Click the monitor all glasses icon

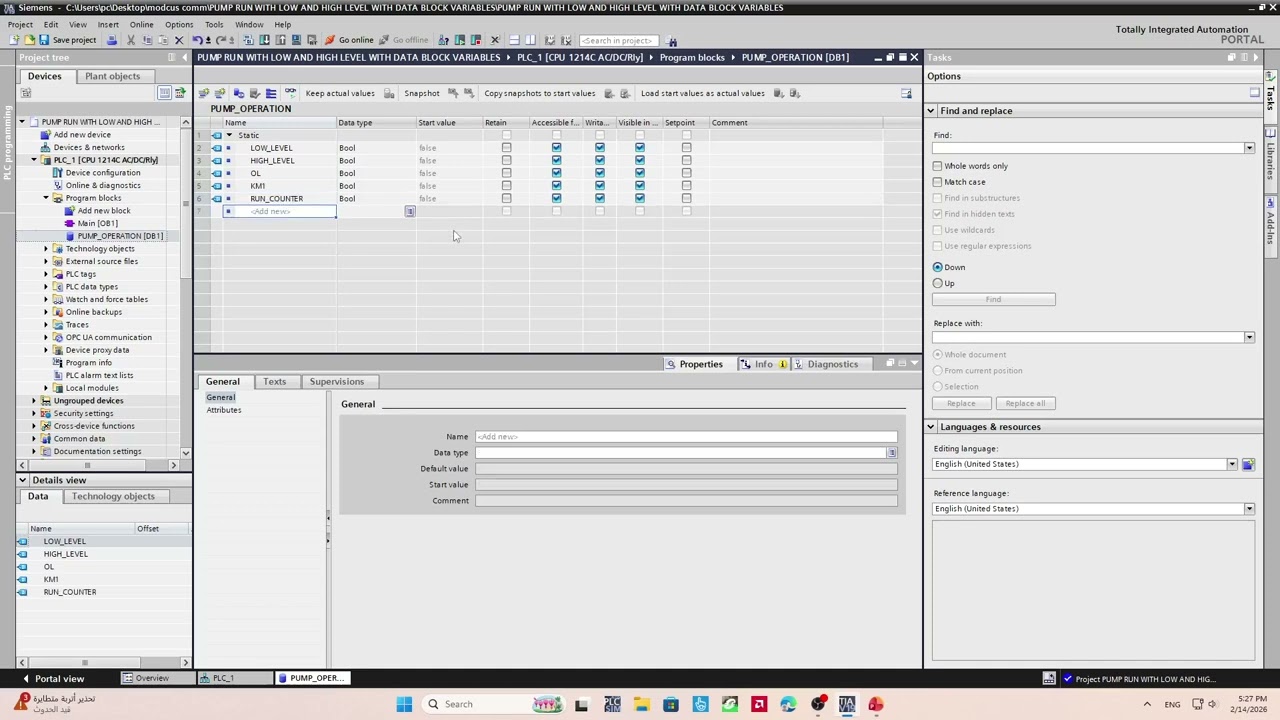click(290, 93)
